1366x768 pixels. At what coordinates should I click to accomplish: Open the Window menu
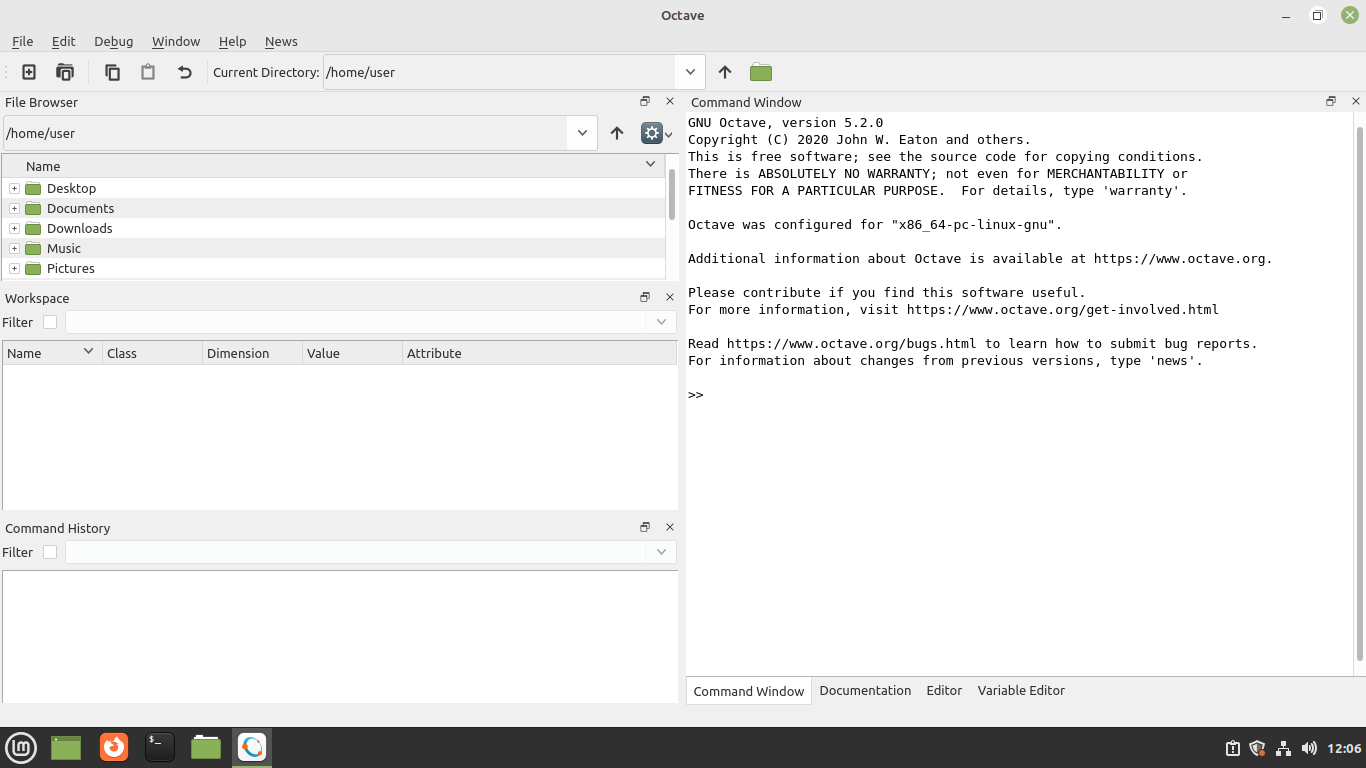(x=176, y=41)
